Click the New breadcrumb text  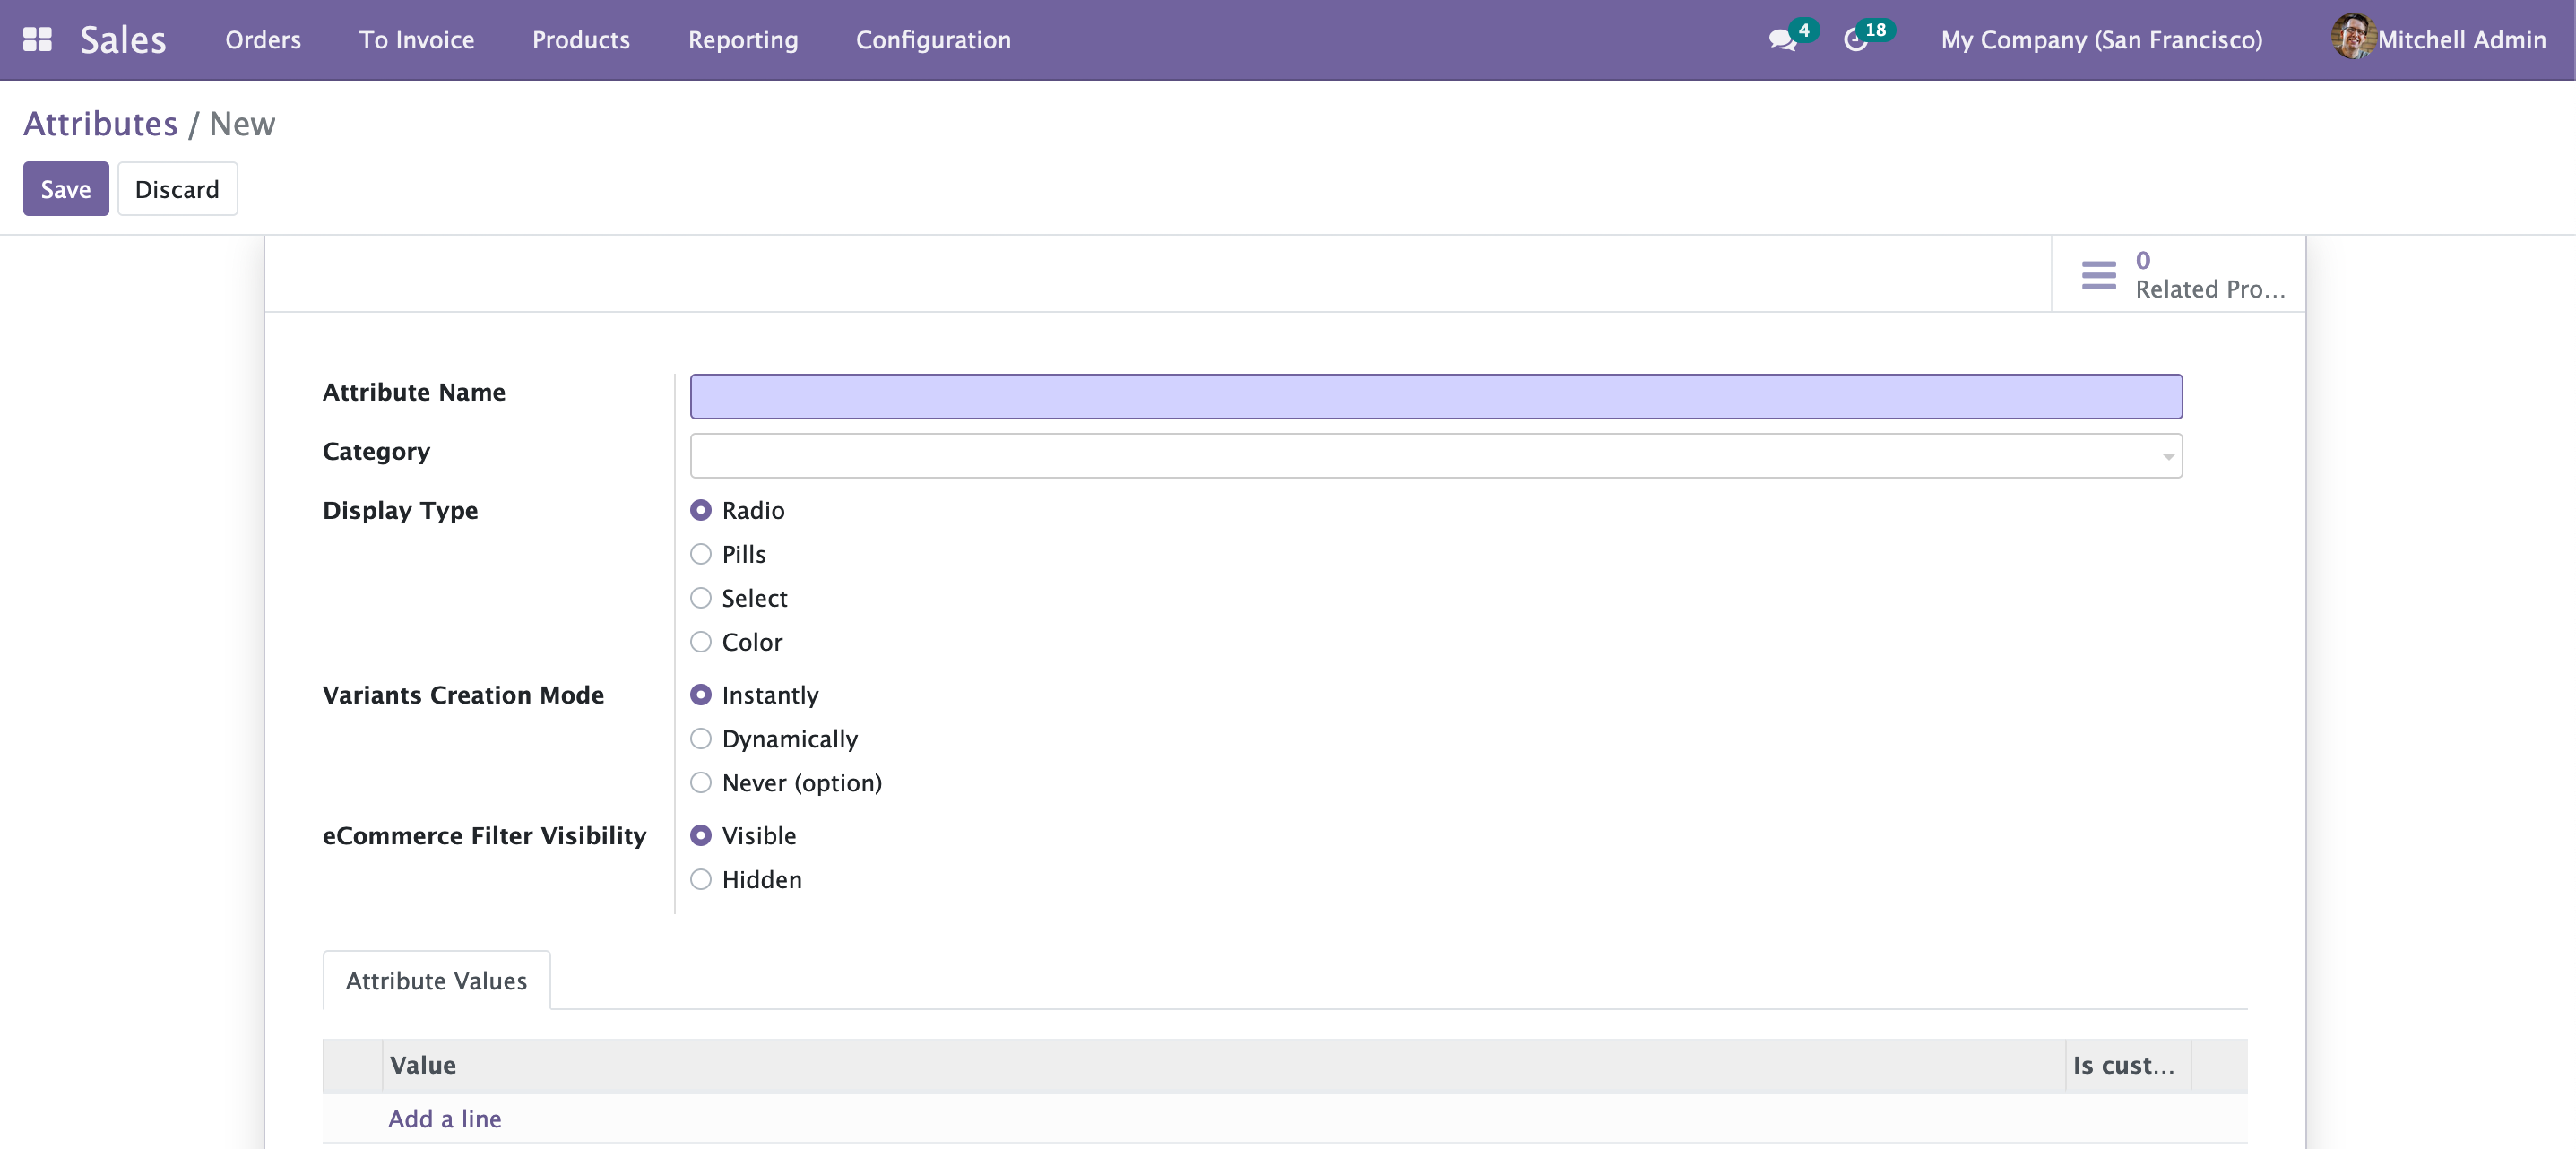click(x=242, y=124)
